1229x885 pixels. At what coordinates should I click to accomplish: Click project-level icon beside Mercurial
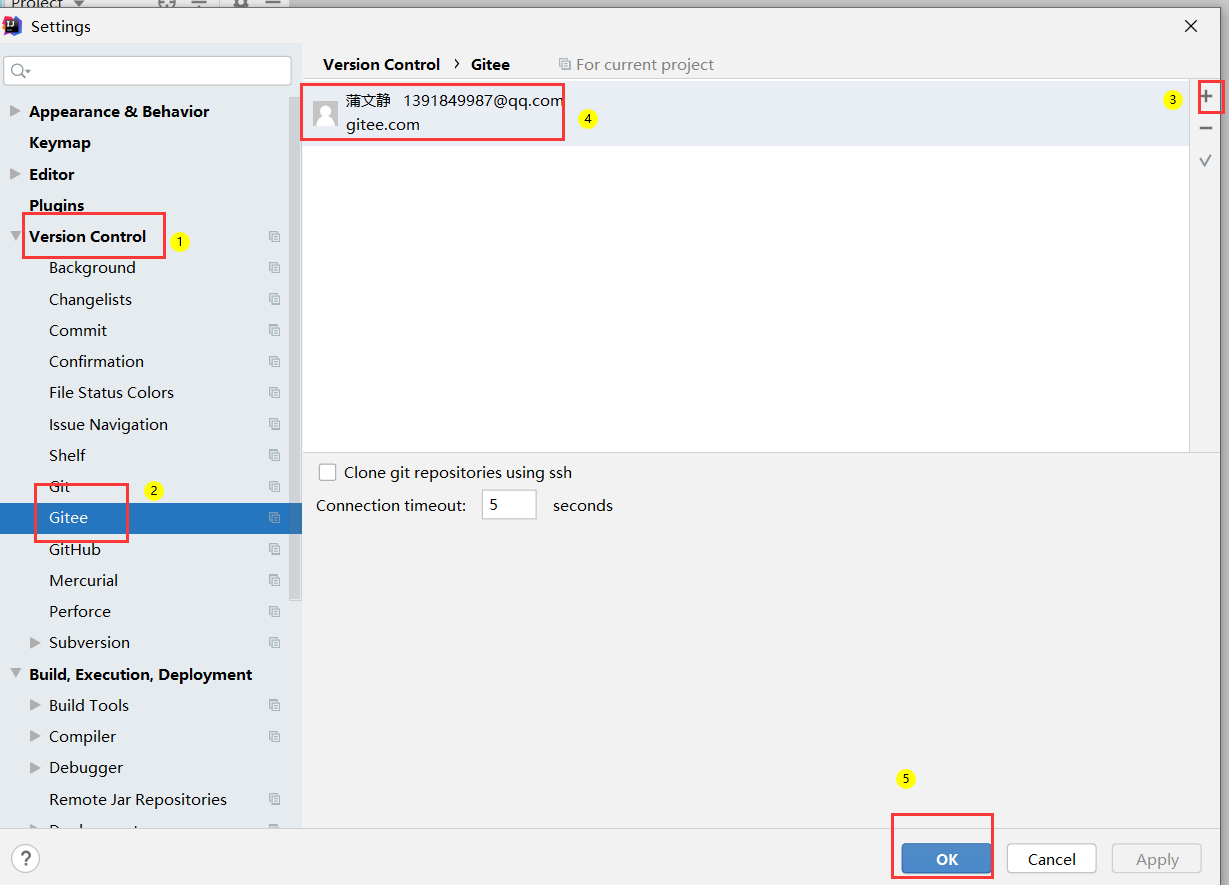tap(274, 580)
